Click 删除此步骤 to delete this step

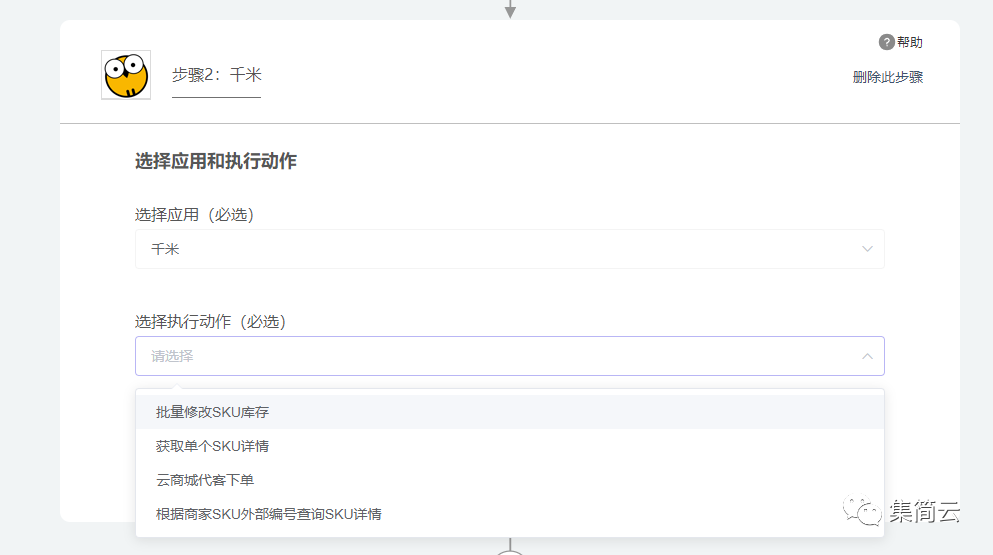coord(887,77)
